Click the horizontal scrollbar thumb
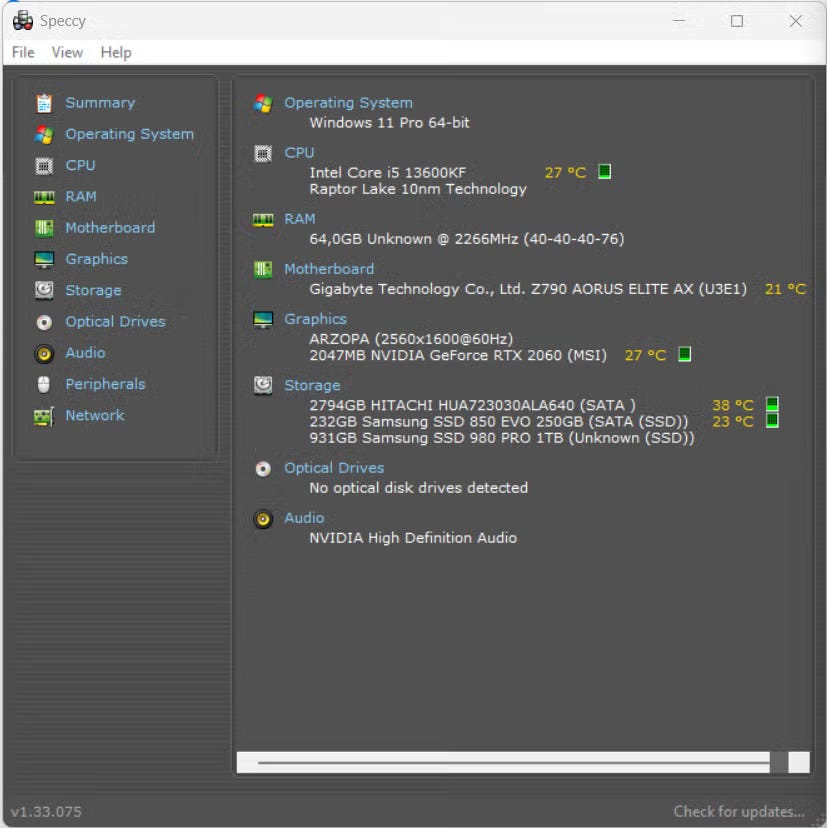The image size is (827, 828). coord(779,762)
